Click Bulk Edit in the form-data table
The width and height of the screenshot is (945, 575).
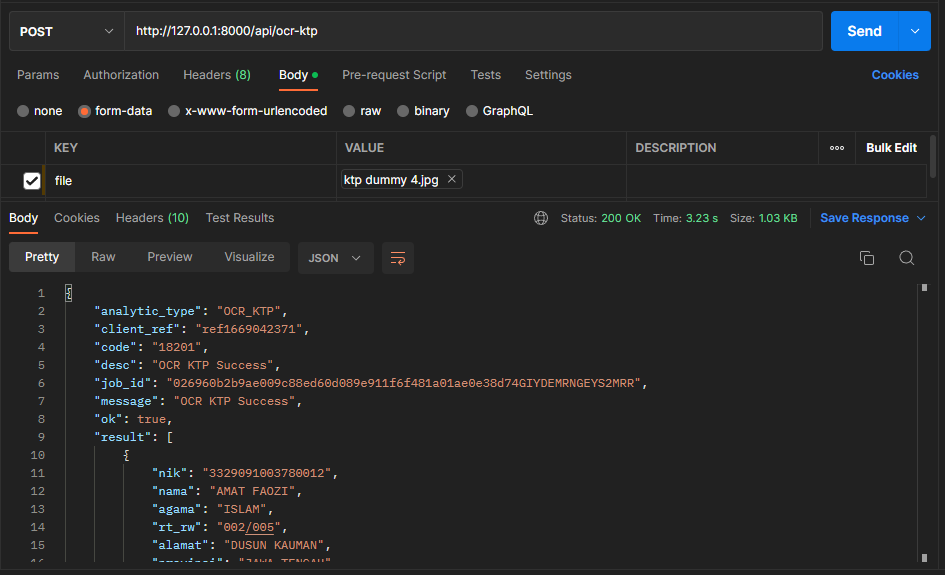pyautogui.click(x=891, y=148)
